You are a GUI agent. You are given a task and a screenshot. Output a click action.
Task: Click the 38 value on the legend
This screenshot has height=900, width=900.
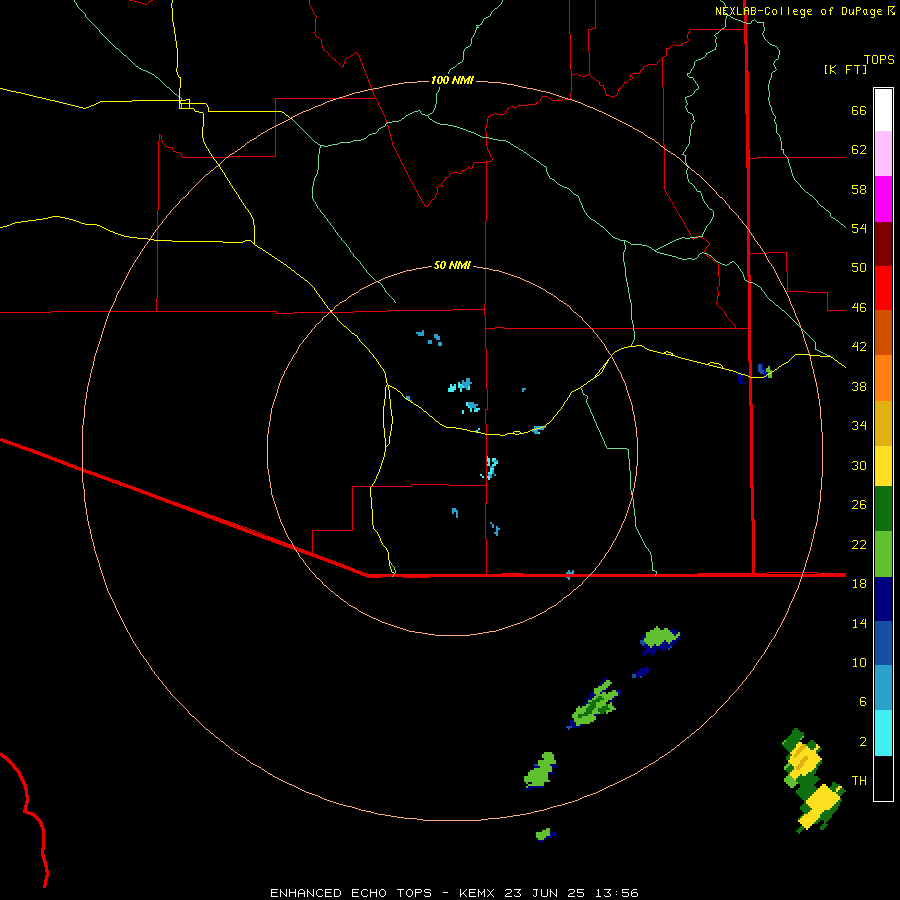859,386
